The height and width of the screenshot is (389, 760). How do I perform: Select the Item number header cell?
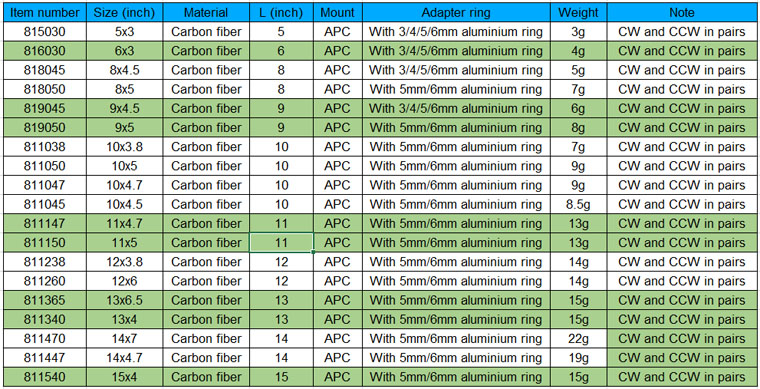point(45,13)
